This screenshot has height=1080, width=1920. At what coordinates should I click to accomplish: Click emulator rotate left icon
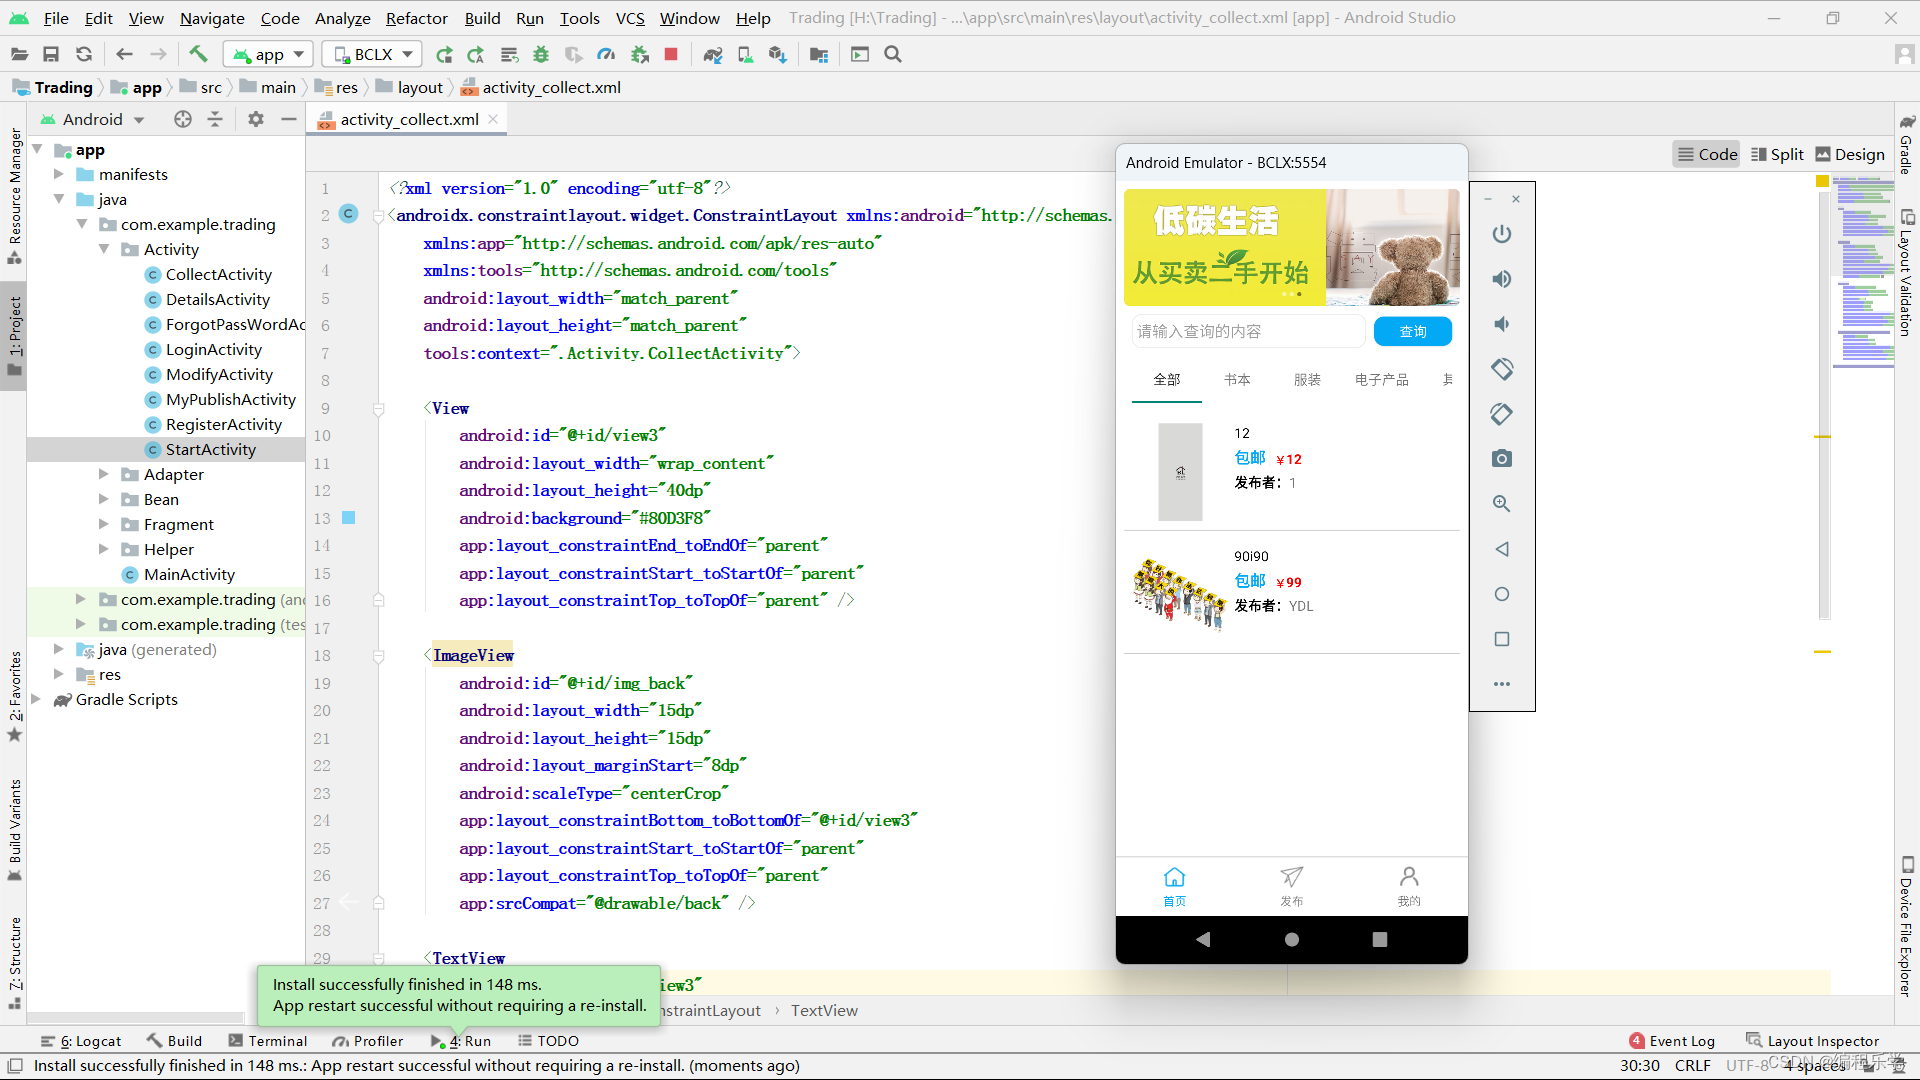[x=1501, y=369]
